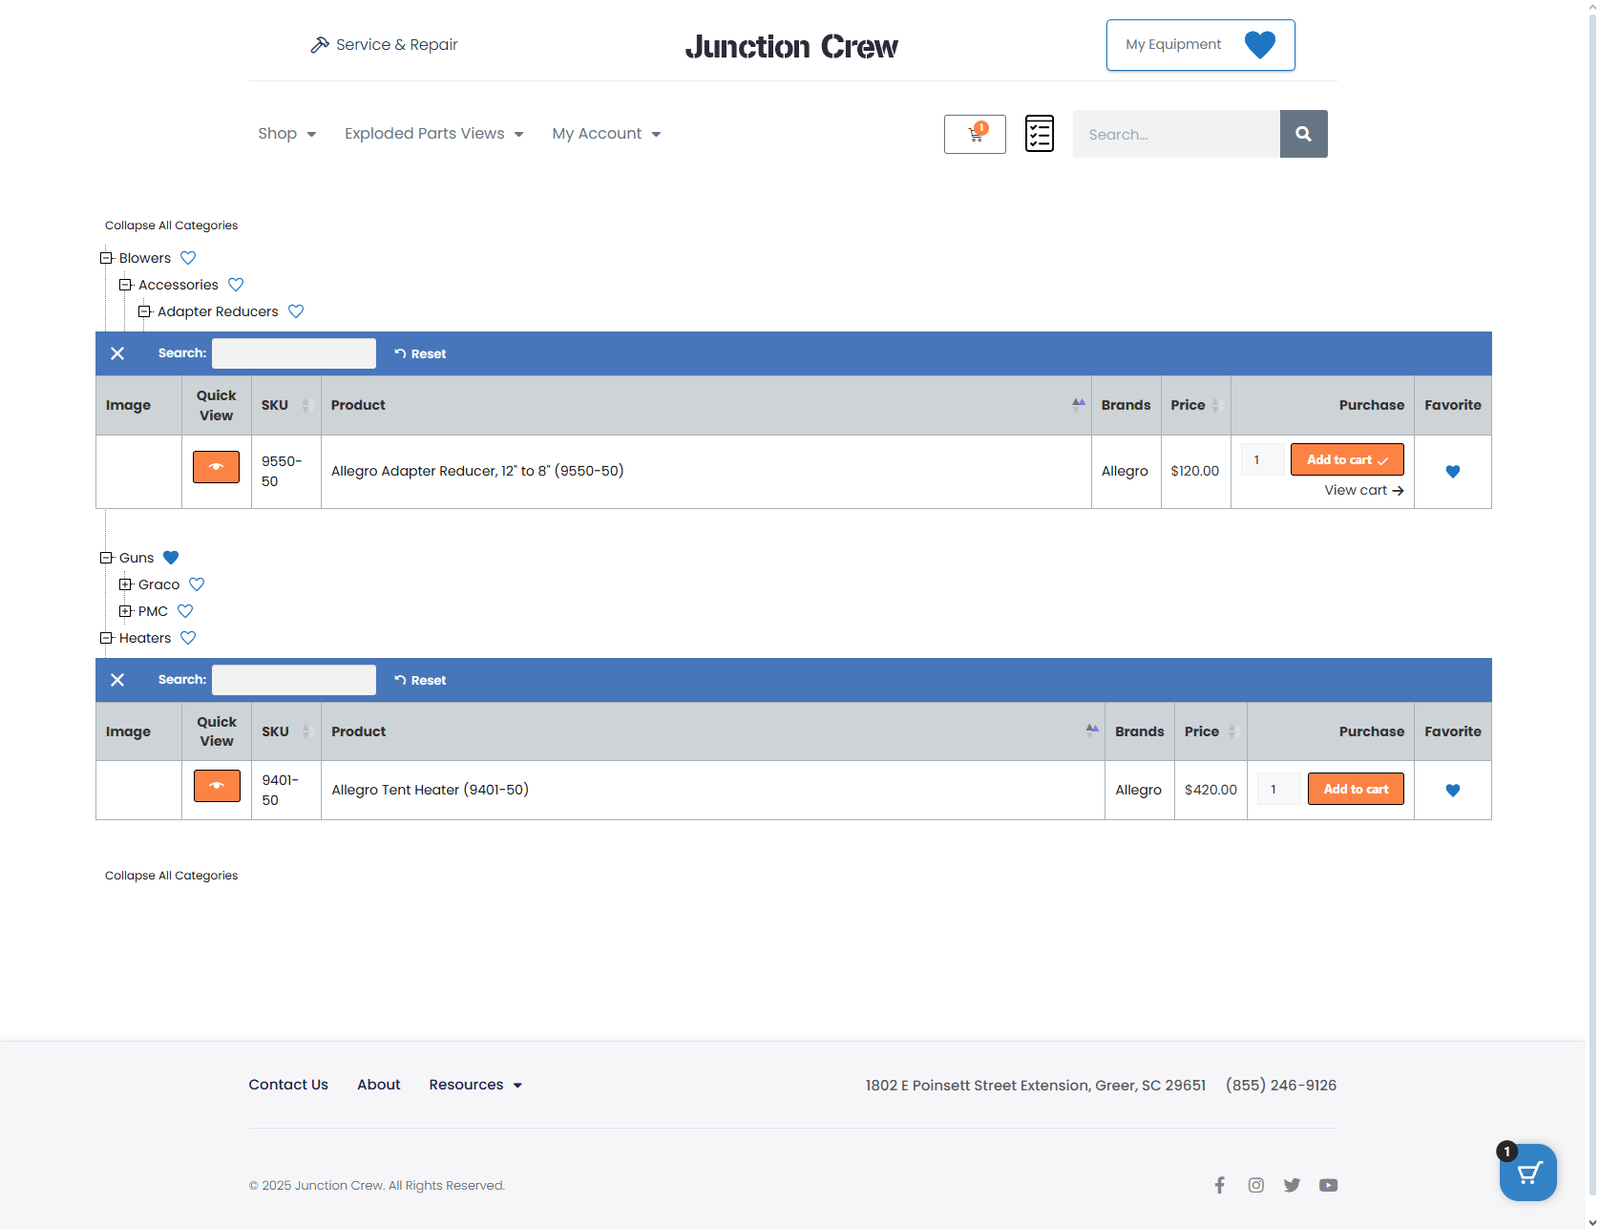
Task: Close the Heaters table search bar
Action: [117, 680]
